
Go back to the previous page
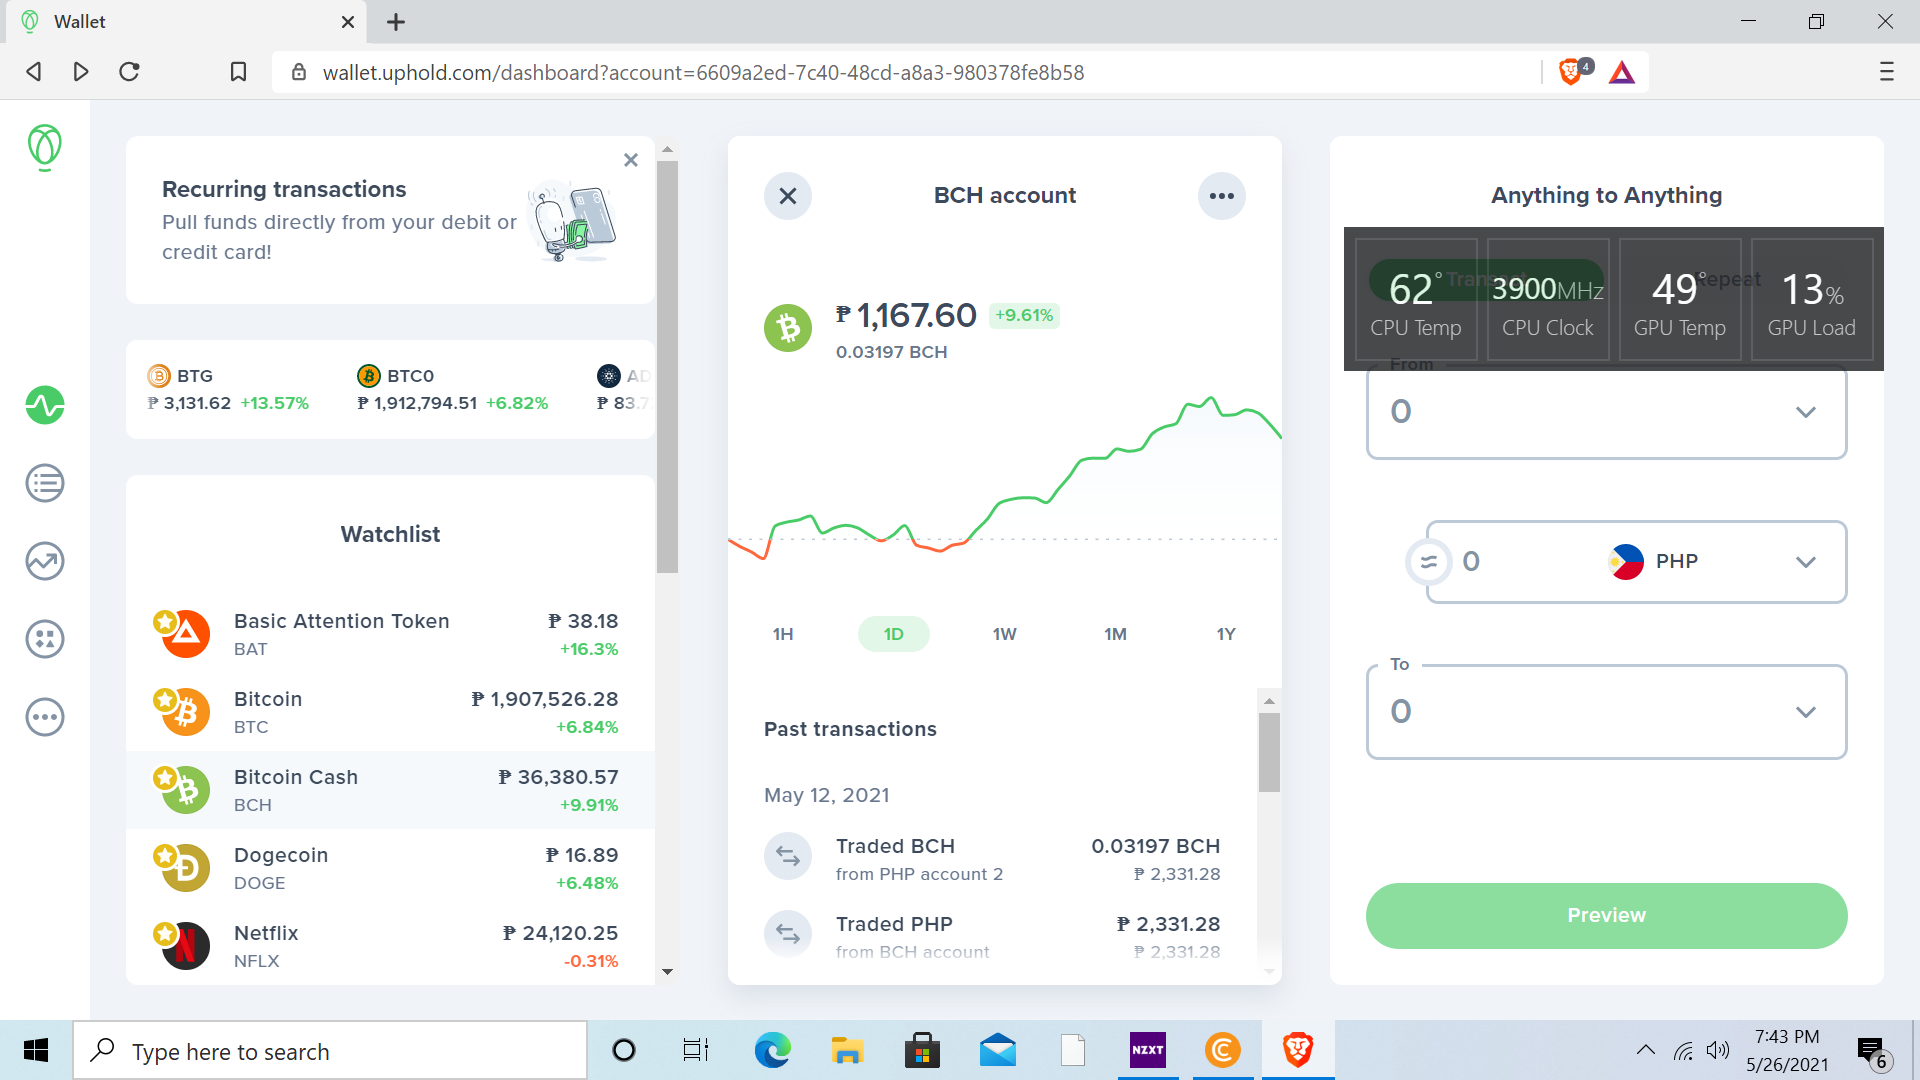(34, 72)
